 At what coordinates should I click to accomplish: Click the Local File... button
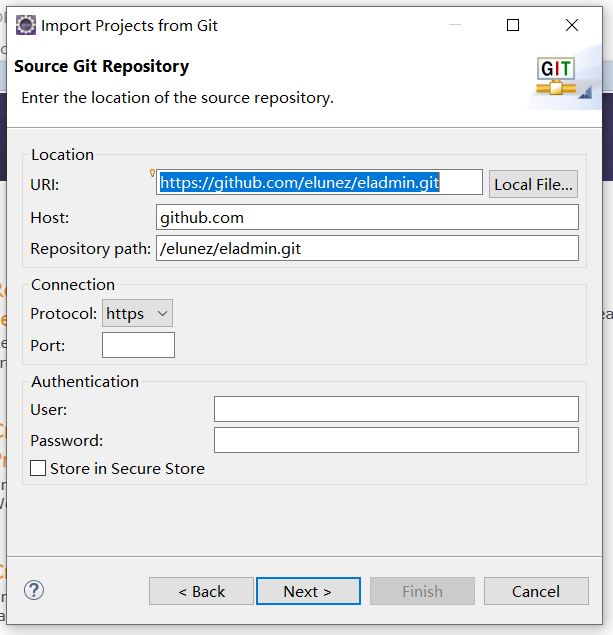tap(533, 184)
